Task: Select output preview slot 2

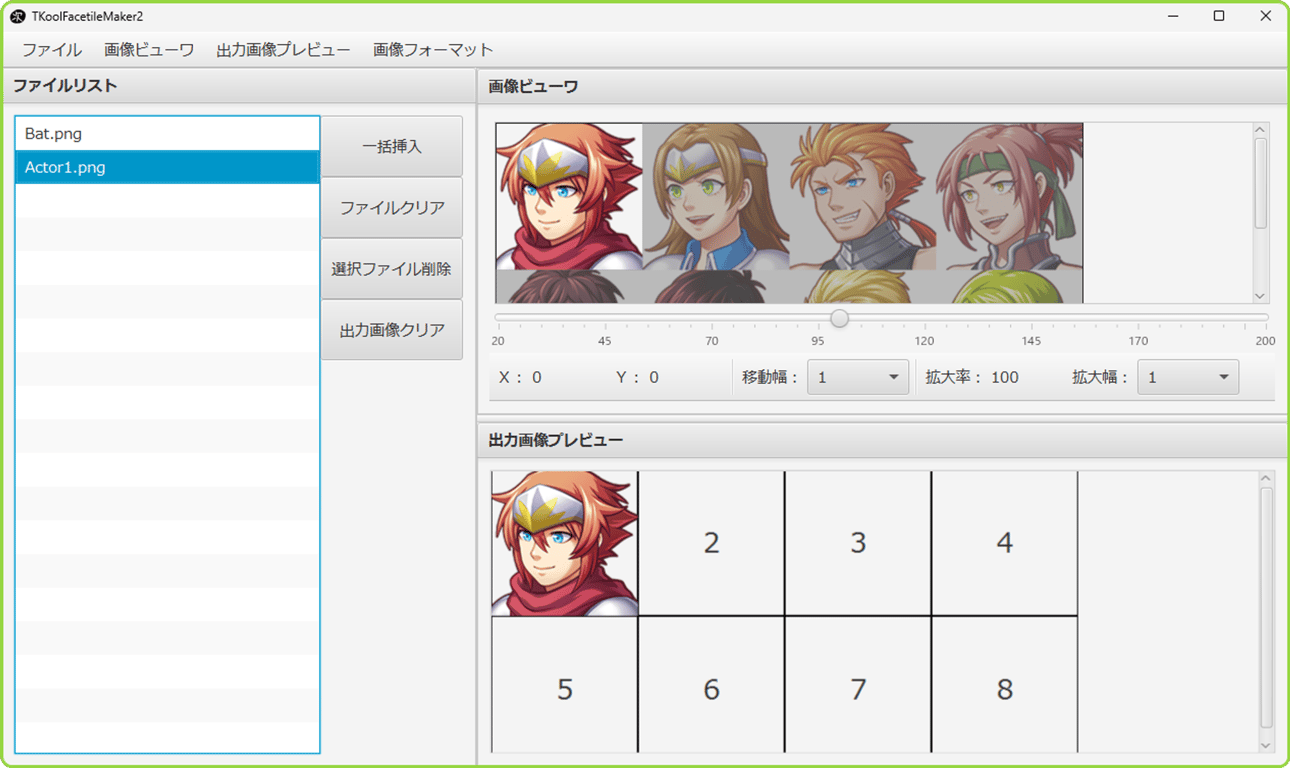Action: click(712, 543)
